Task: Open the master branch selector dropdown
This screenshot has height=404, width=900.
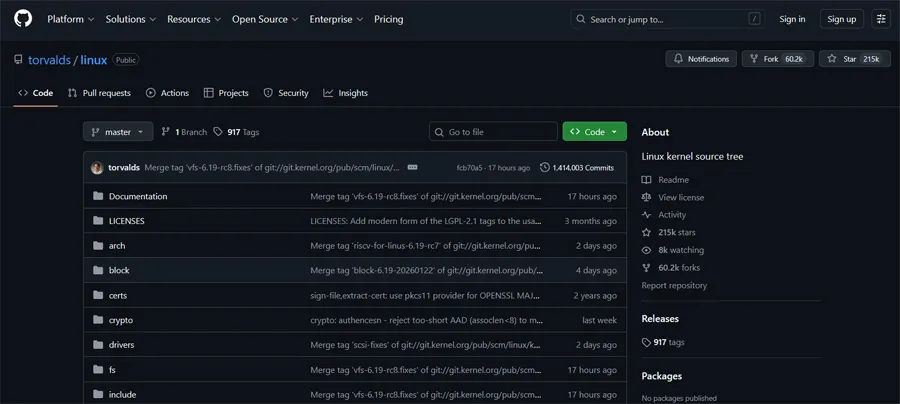Action: [x=118, y=132]
